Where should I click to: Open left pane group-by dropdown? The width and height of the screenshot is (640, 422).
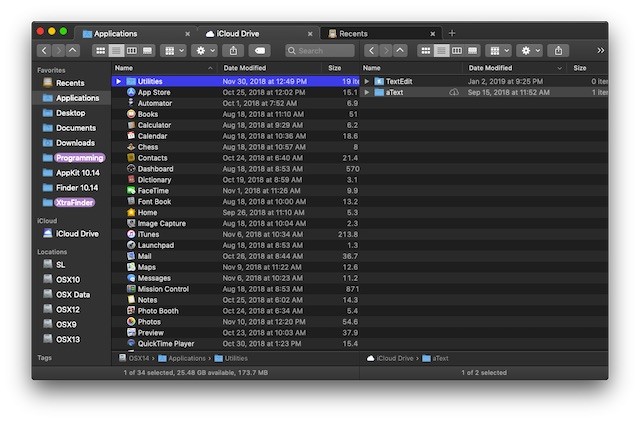click(174, 51)
